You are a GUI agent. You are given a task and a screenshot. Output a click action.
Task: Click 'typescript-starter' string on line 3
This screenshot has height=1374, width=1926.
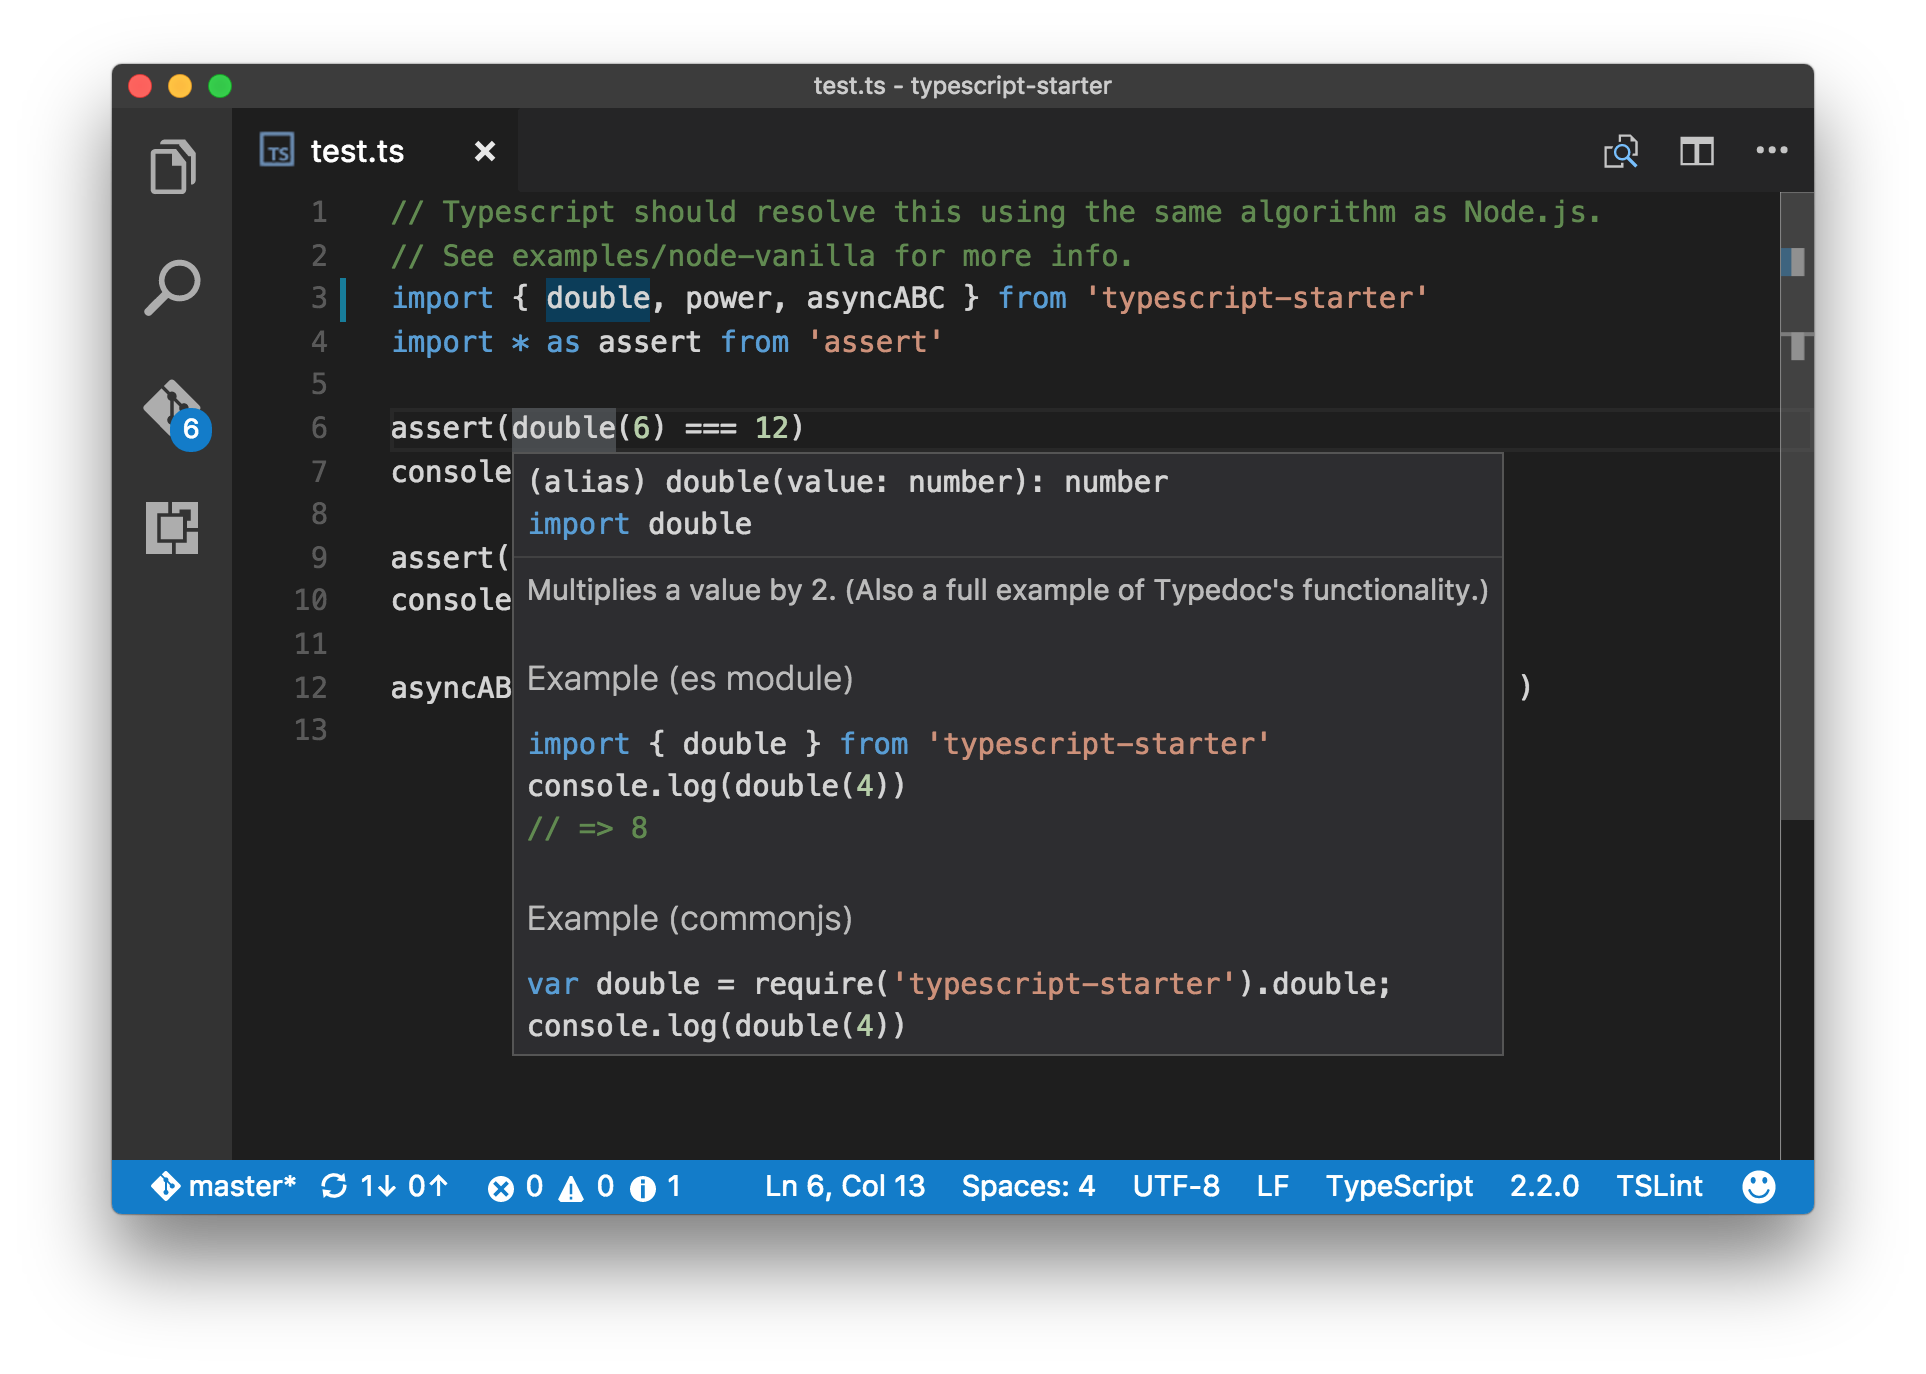point(1257,298)
